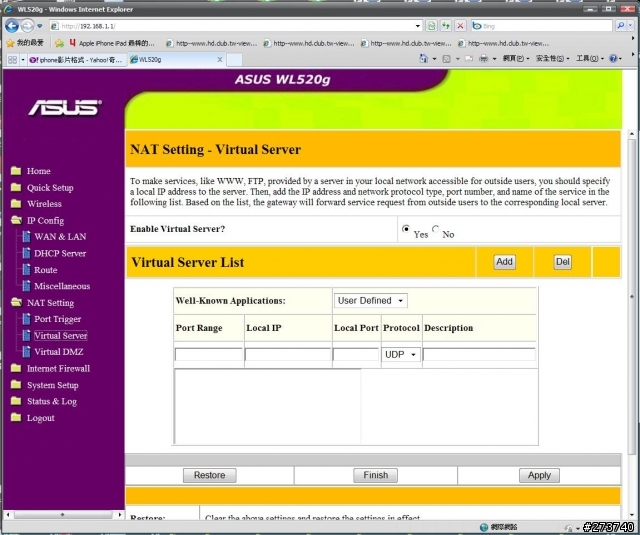Click the Local Port input field

356,355
